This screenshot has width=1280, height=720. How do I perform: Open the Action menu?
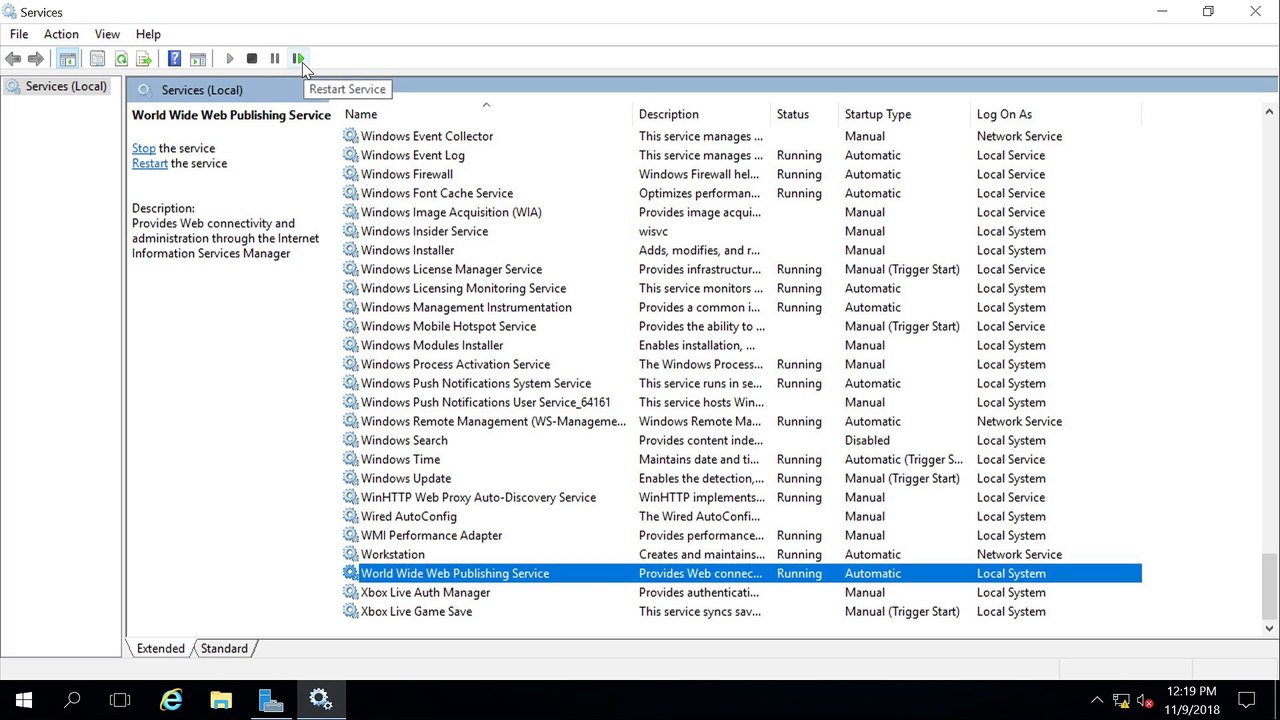(x=61, y=34)
